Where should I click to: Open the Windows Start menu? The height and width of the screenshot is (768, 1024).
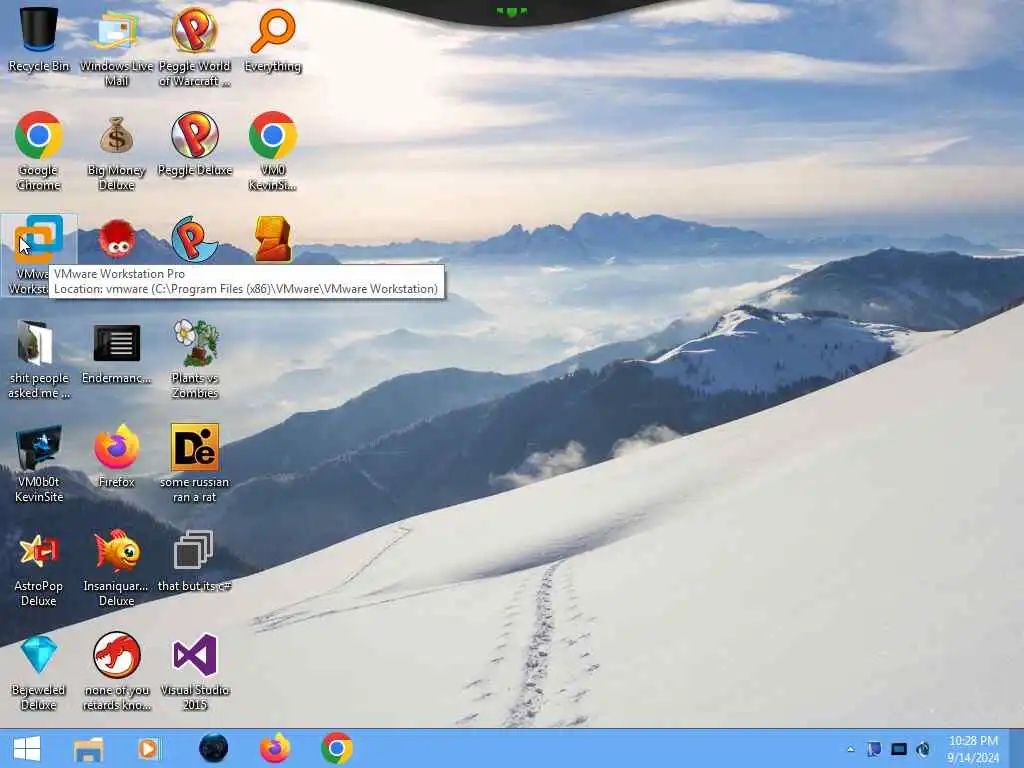[27, 748]
